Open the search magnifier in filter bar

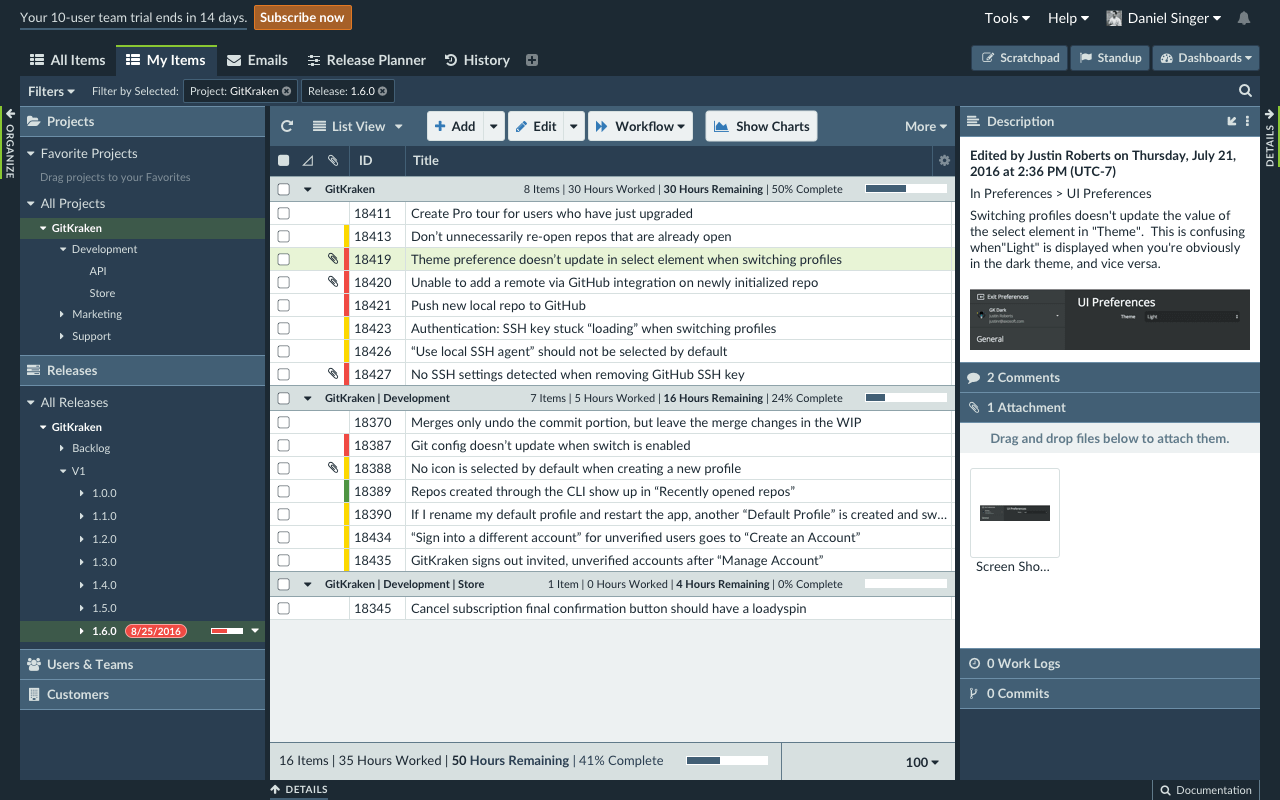pos(1245,91)
